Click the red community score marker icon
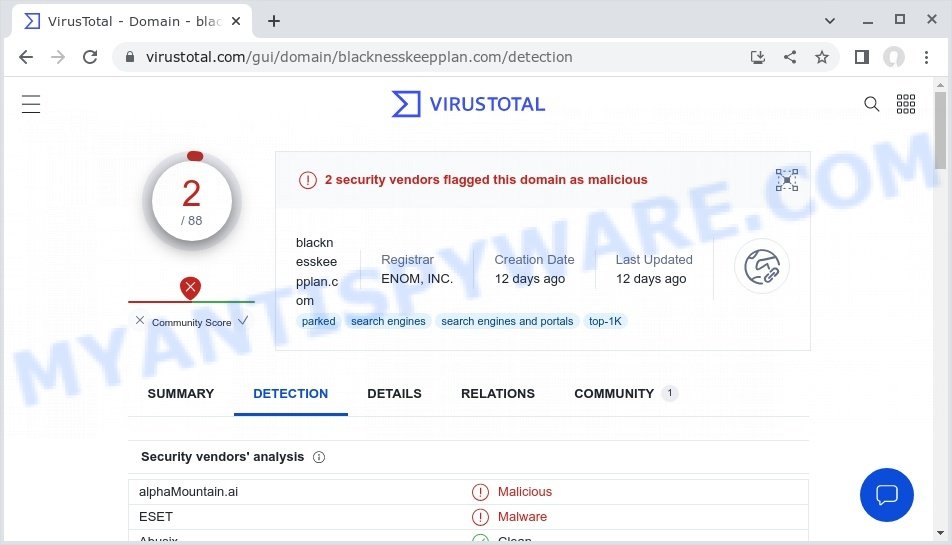The width and height of the screenshot is (952, 545). tap(191, 288)
